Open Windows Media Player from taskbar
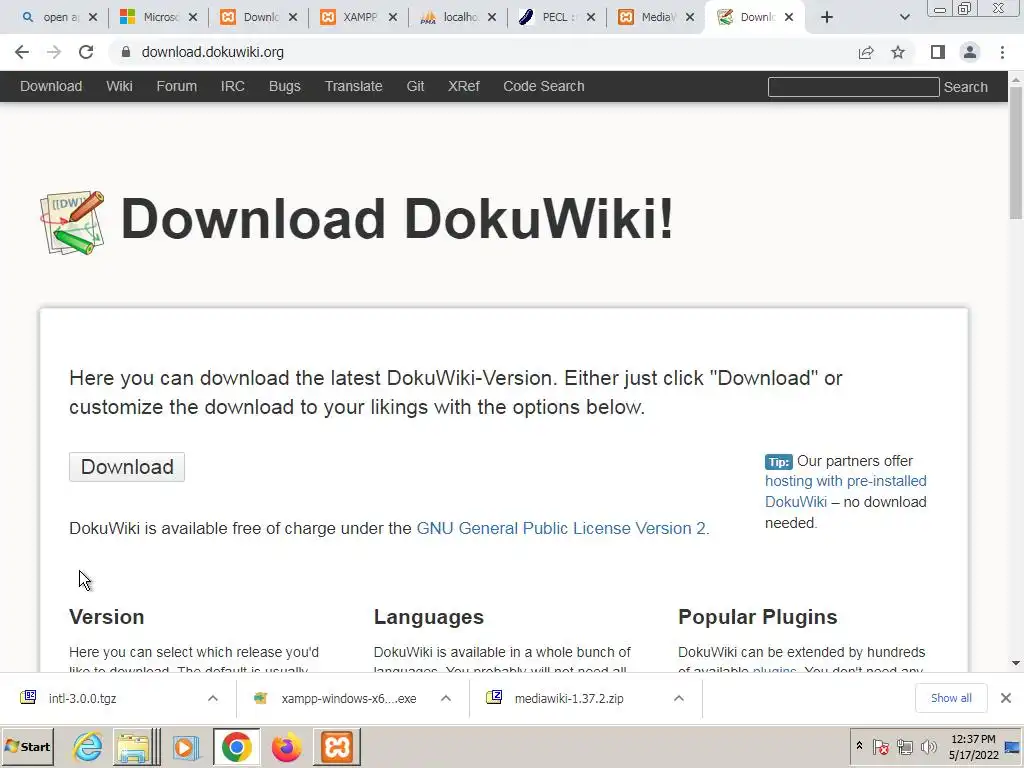The image size is (1024, 768). [185, 747]
